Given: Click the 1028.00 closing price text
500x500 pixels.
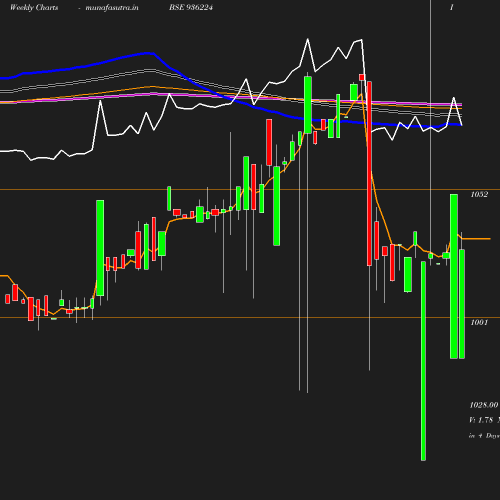Looking at the screenshot, I should point(484,405).
